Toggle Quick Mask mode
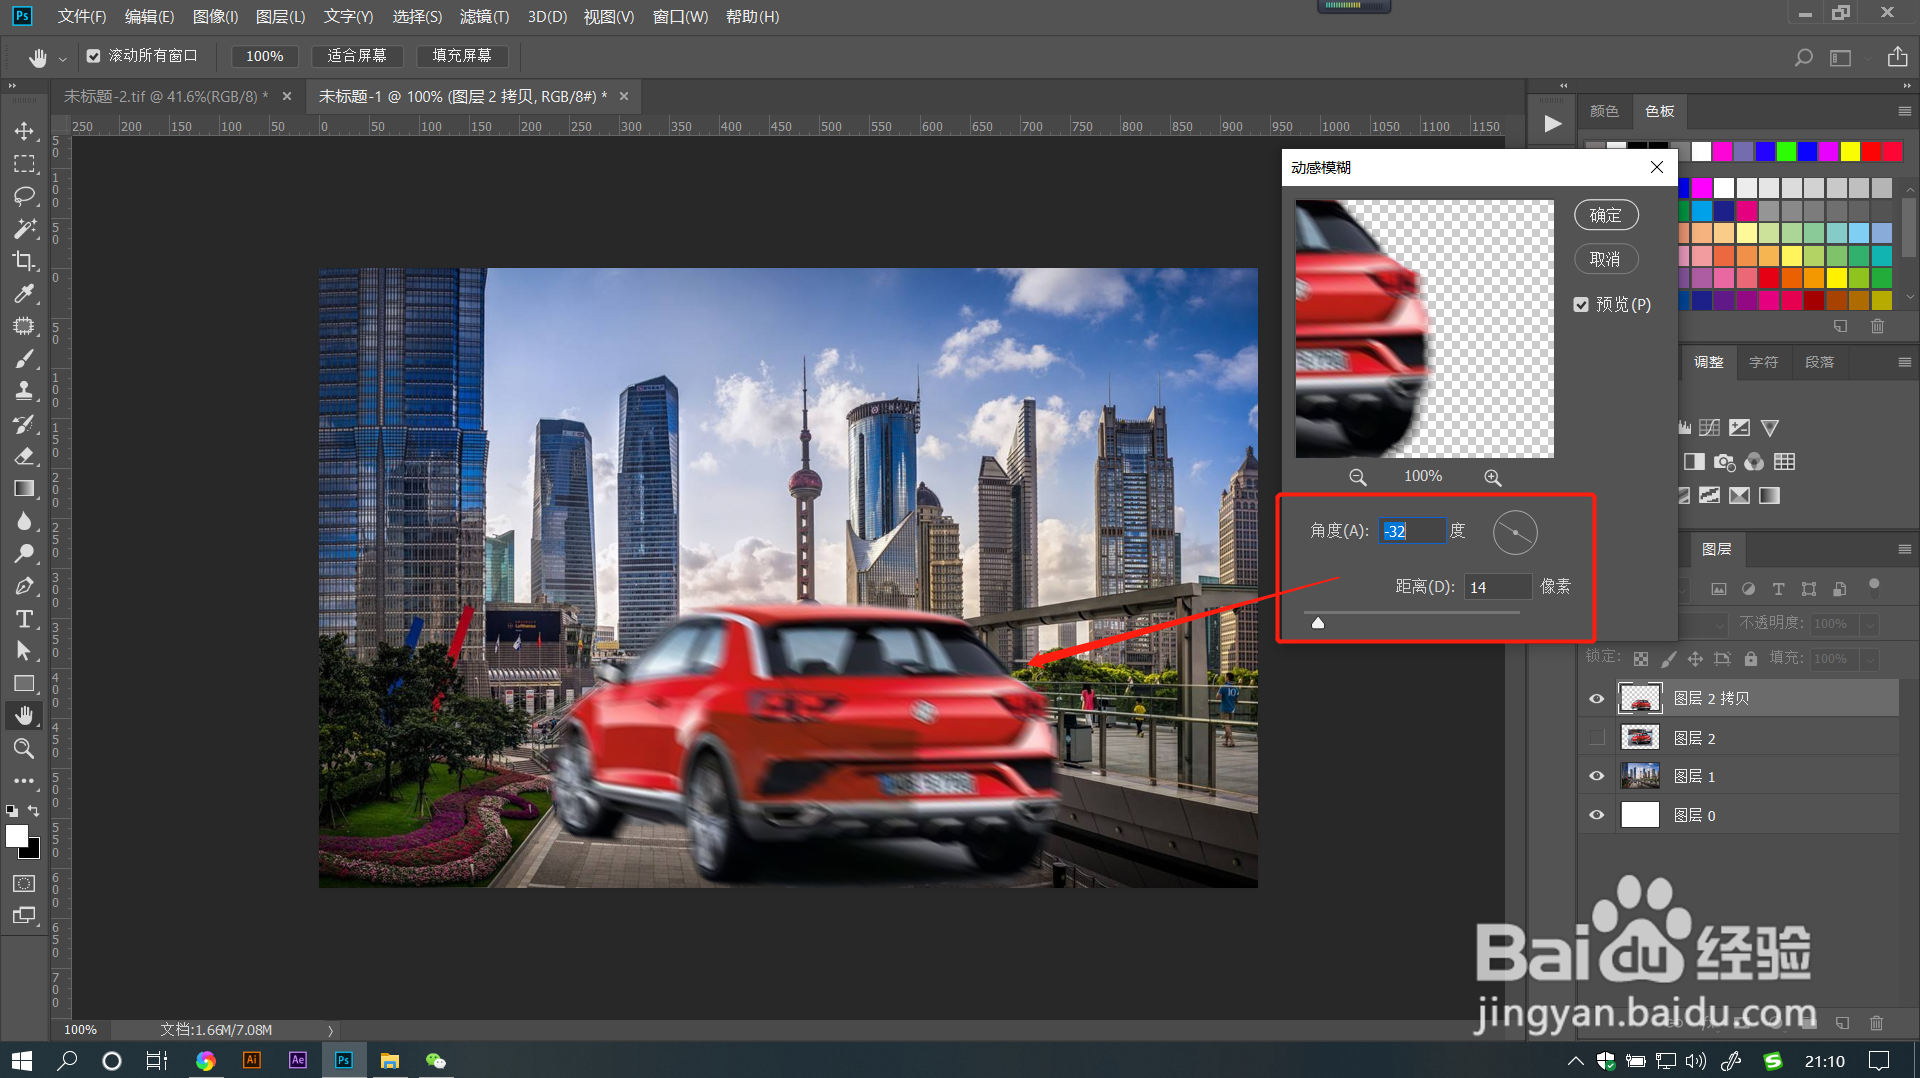The width and height of the screenshot is (1920, 1078). coord(24,883)
